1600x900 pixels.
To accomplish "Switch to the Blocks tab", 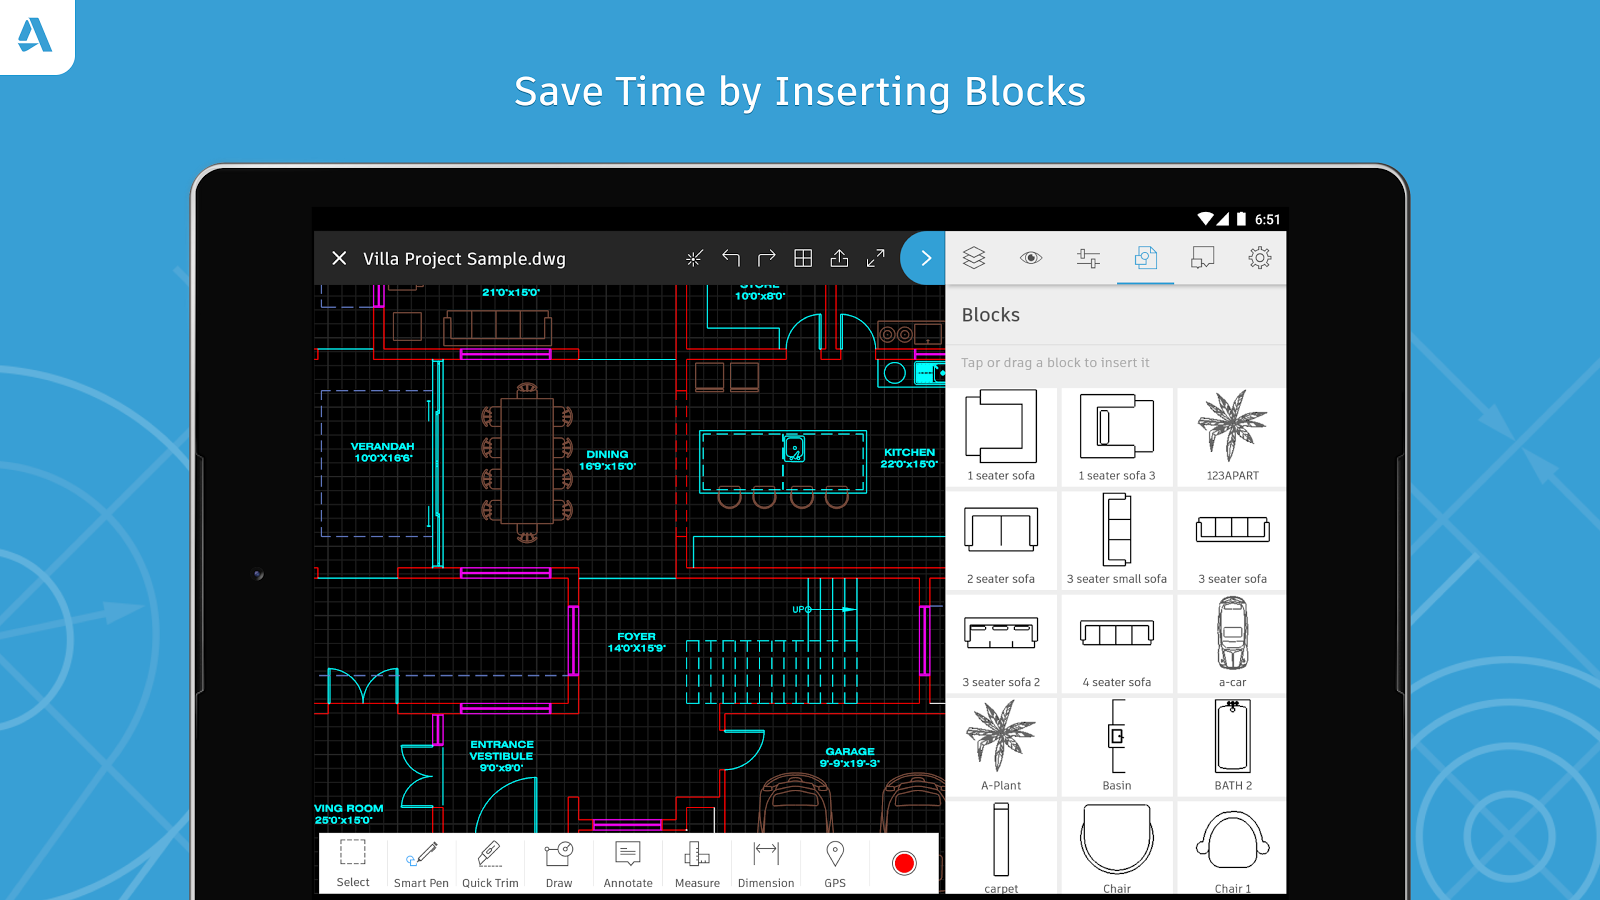I will coord(1145,258).
